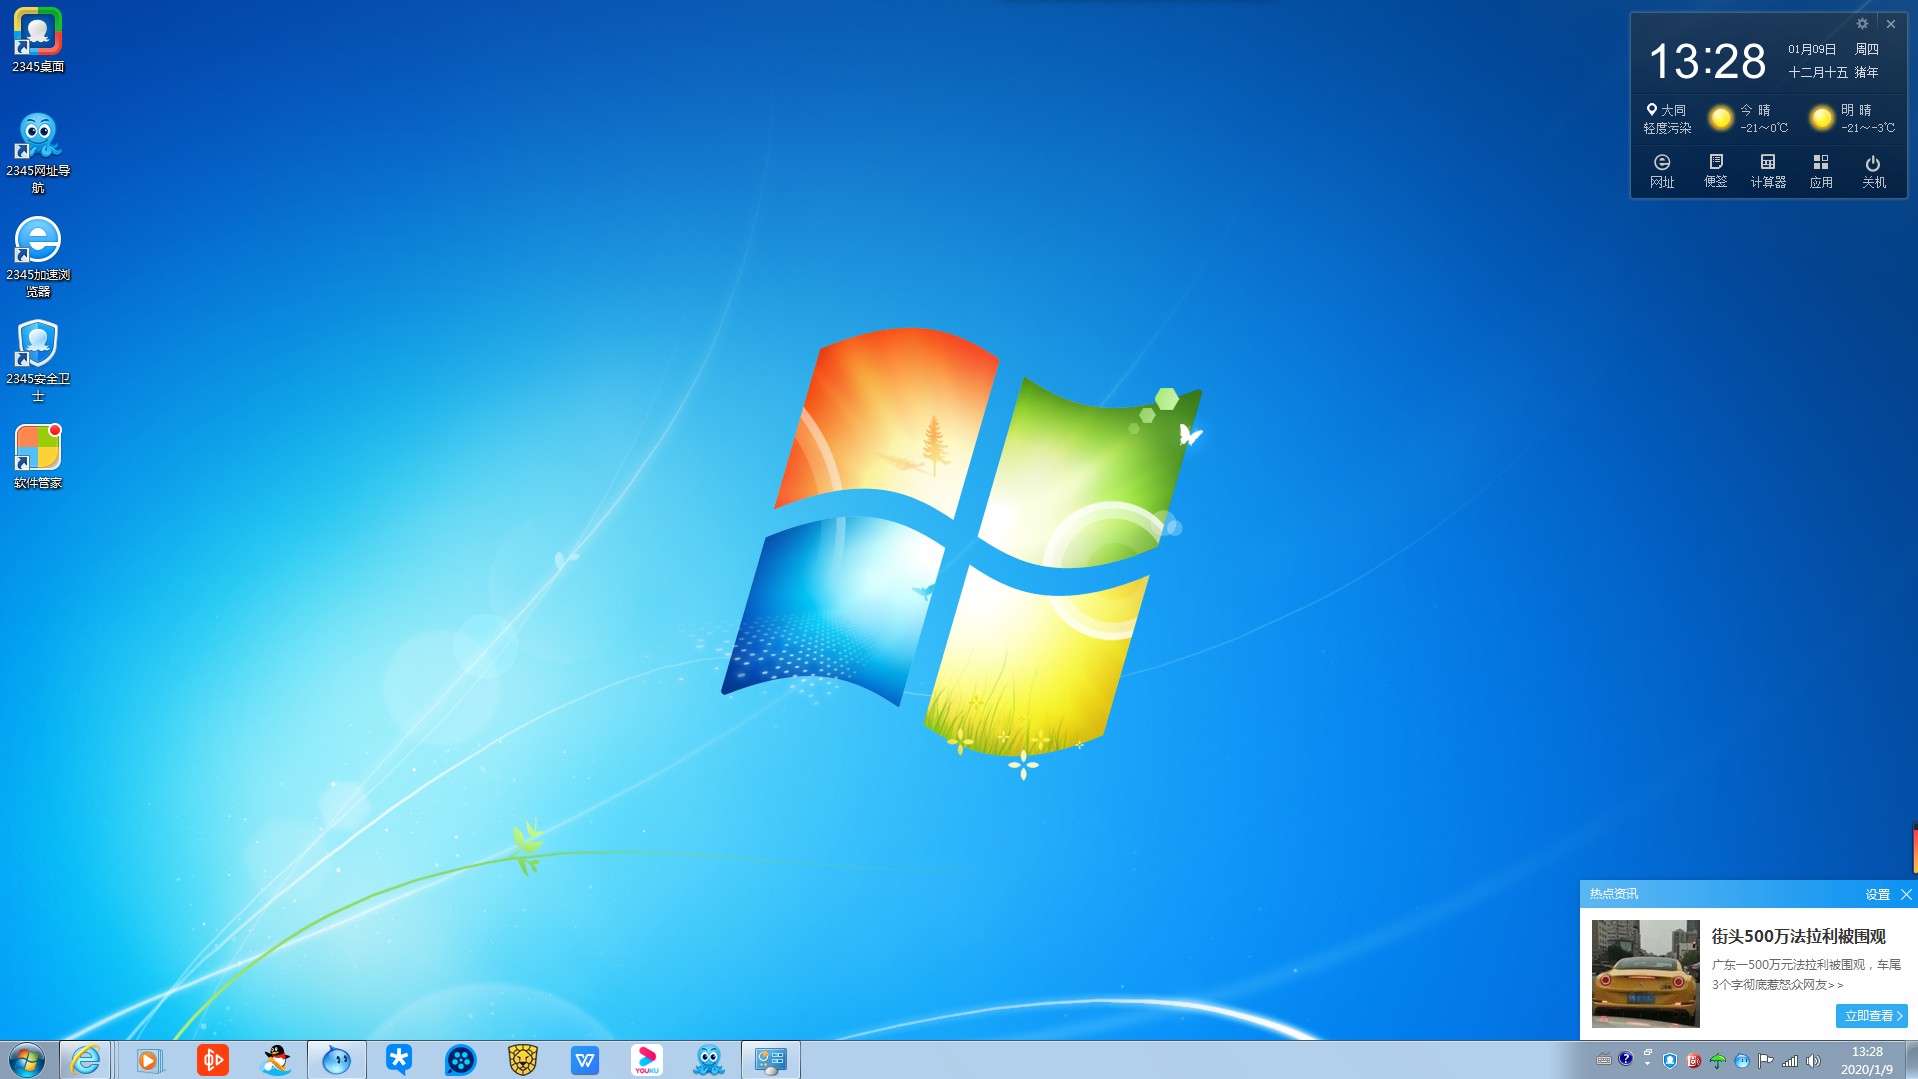Image resolution: width=1918 pixels, height=1079 pixels.
Task: Click the news summary text about 法拉利
Action: [1806, 975]
